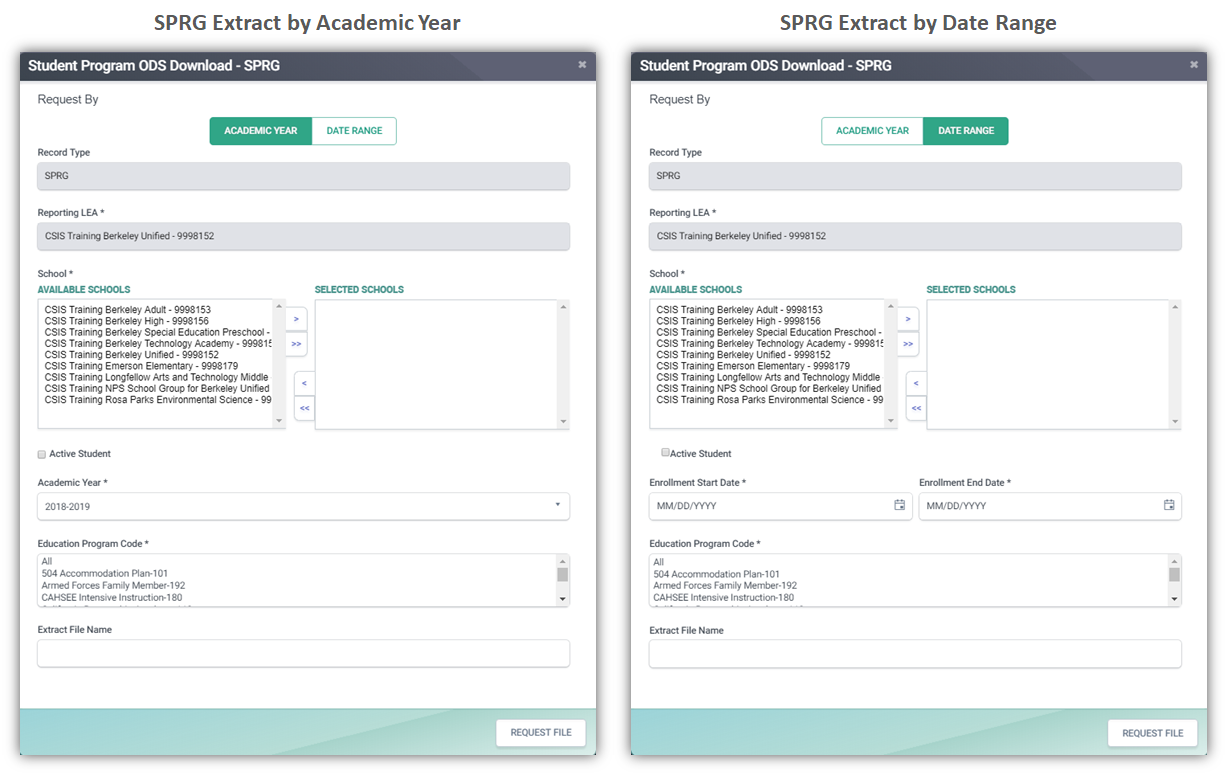The width and height of the screenshot is (1227, 775).
Task: Click the << transfer arrow in the Date Range dialog
Action: [x=916, y=408]
